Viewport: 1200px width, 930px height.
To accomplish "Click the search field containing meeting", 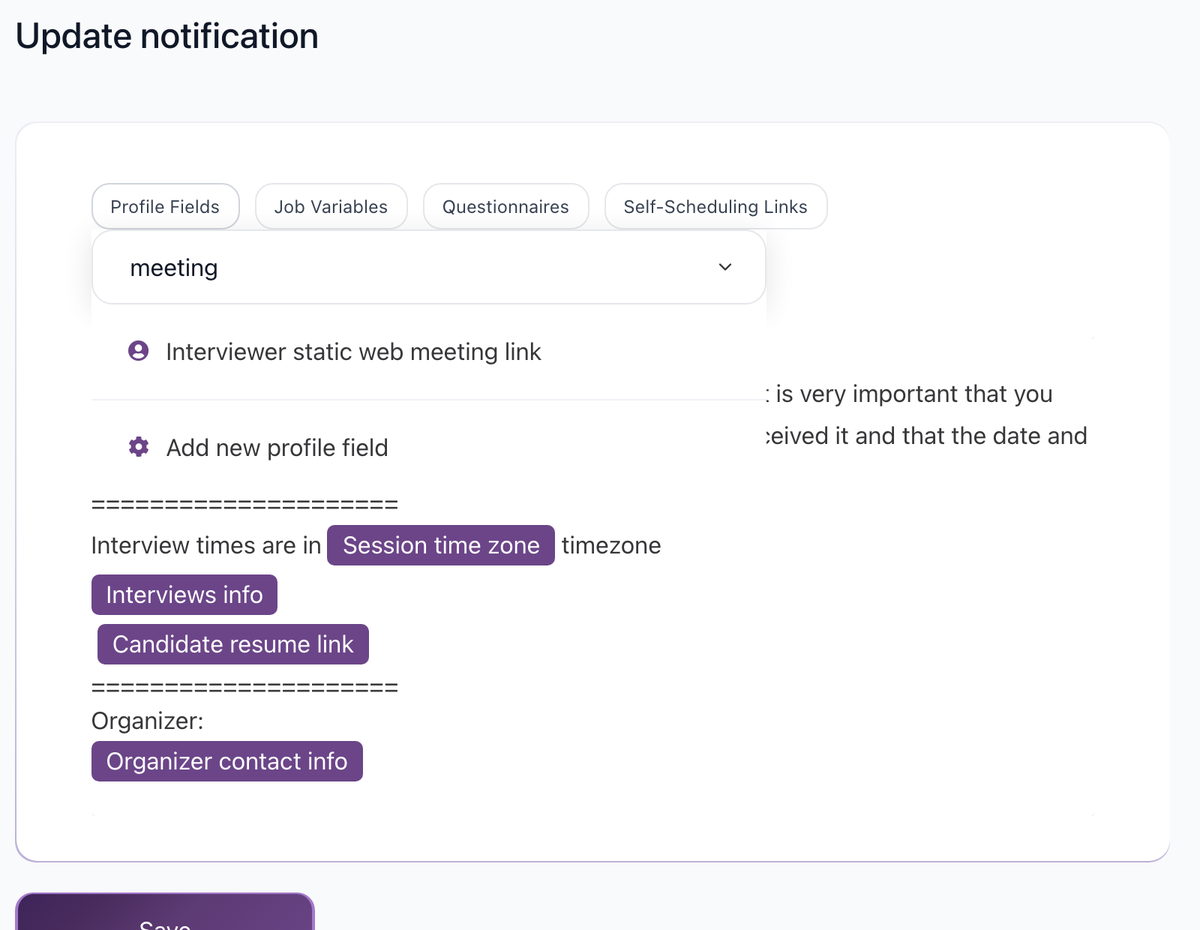I will (x=429, y=267).
